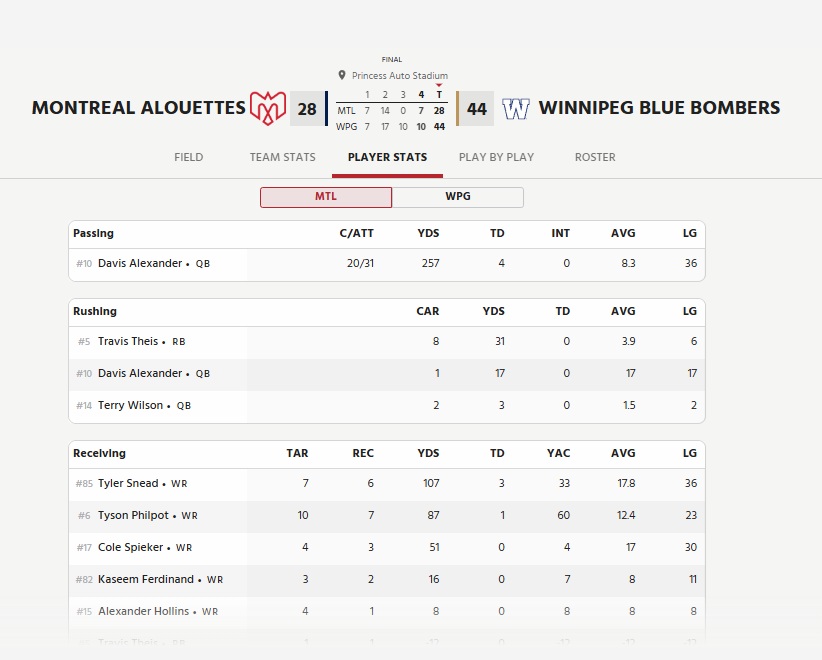The image size is (822, 660).
Task: Open Cole Spieker player row
Action: click(387, 548)
